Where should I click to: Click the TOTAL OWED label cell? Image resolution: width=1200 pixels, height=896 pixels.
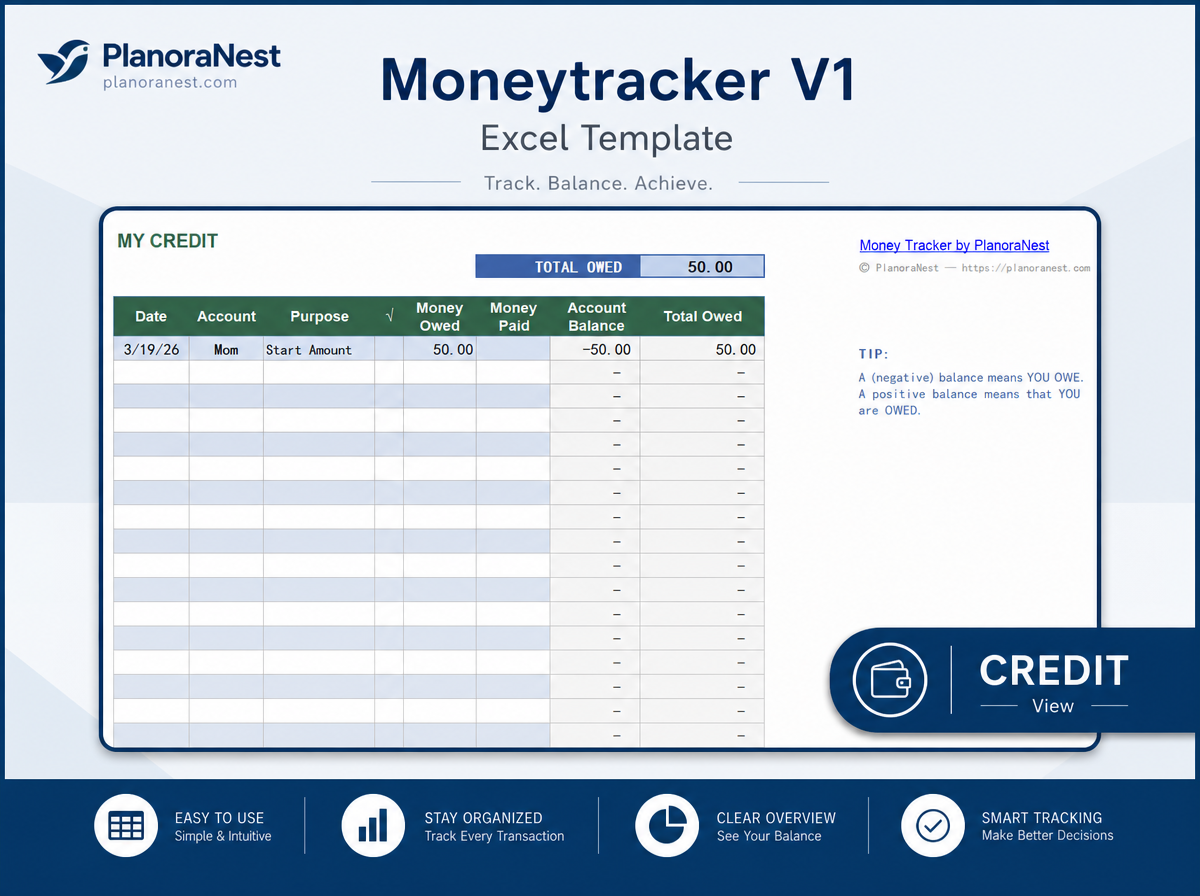[558, 267]
